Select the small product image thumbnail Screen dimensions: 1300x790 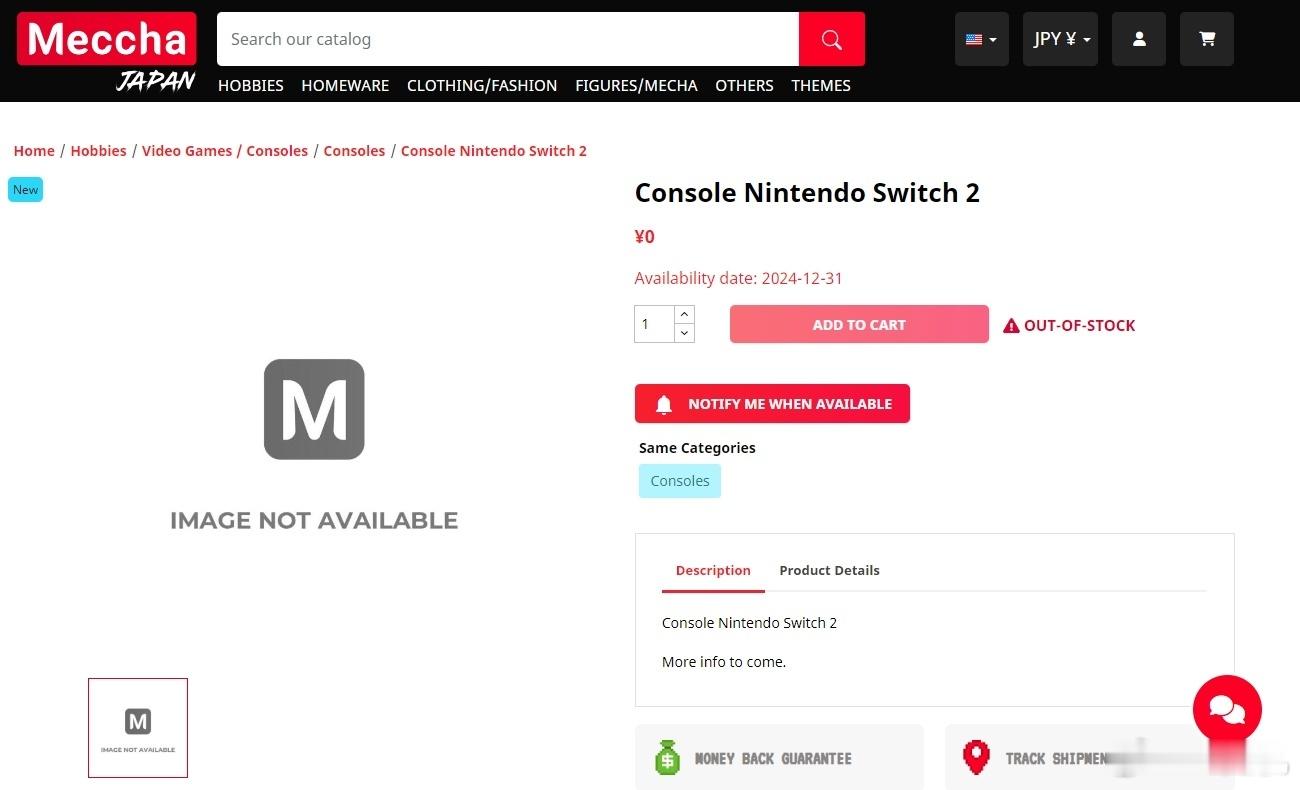pos(138,728)
